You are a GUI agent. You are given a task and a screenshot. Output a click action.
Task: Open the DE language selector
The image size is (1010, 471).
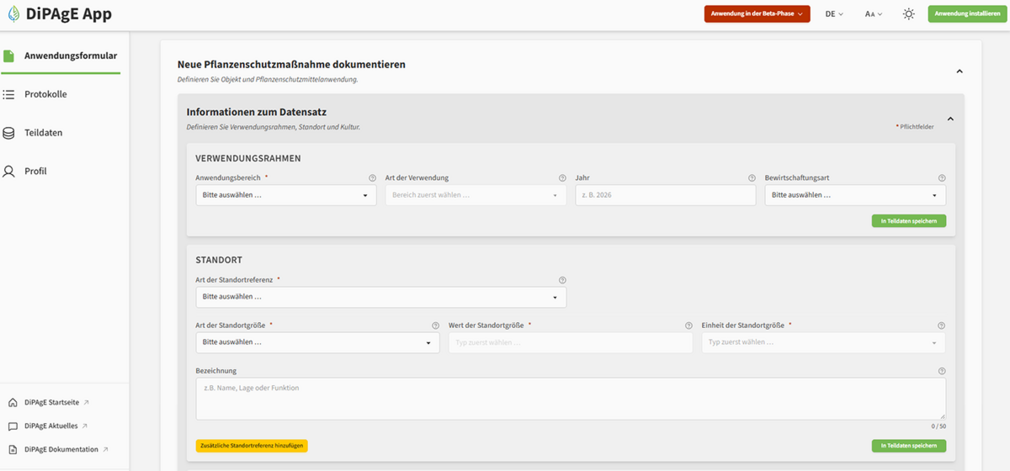(834, 14)
